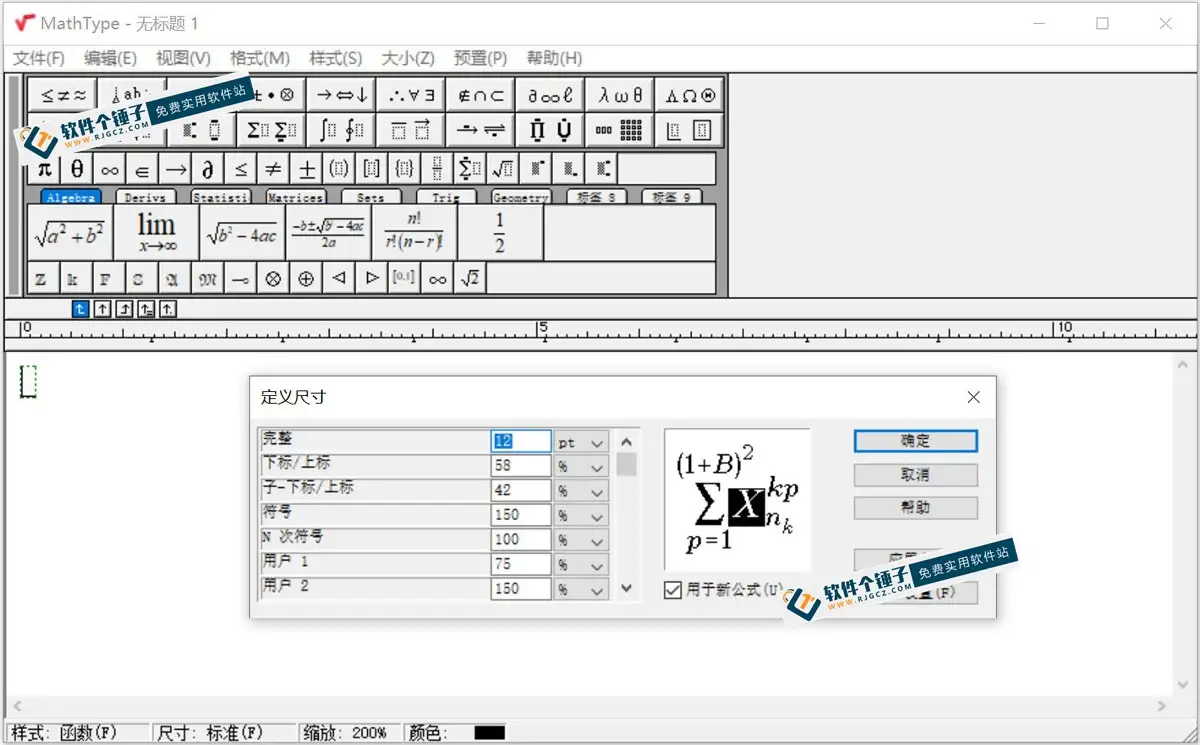
Task: Open the arrow symbols palette (→⇔↓)
Action: tap(341, 95)
